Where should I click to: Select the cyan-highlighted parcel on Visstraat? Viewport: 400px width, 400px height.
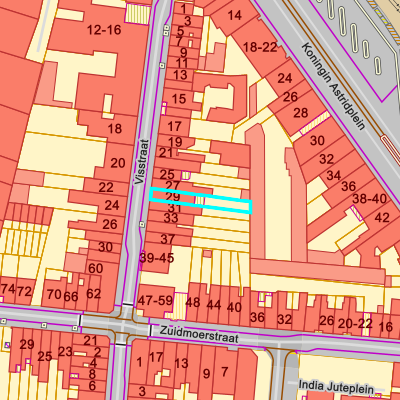[200, 200]
